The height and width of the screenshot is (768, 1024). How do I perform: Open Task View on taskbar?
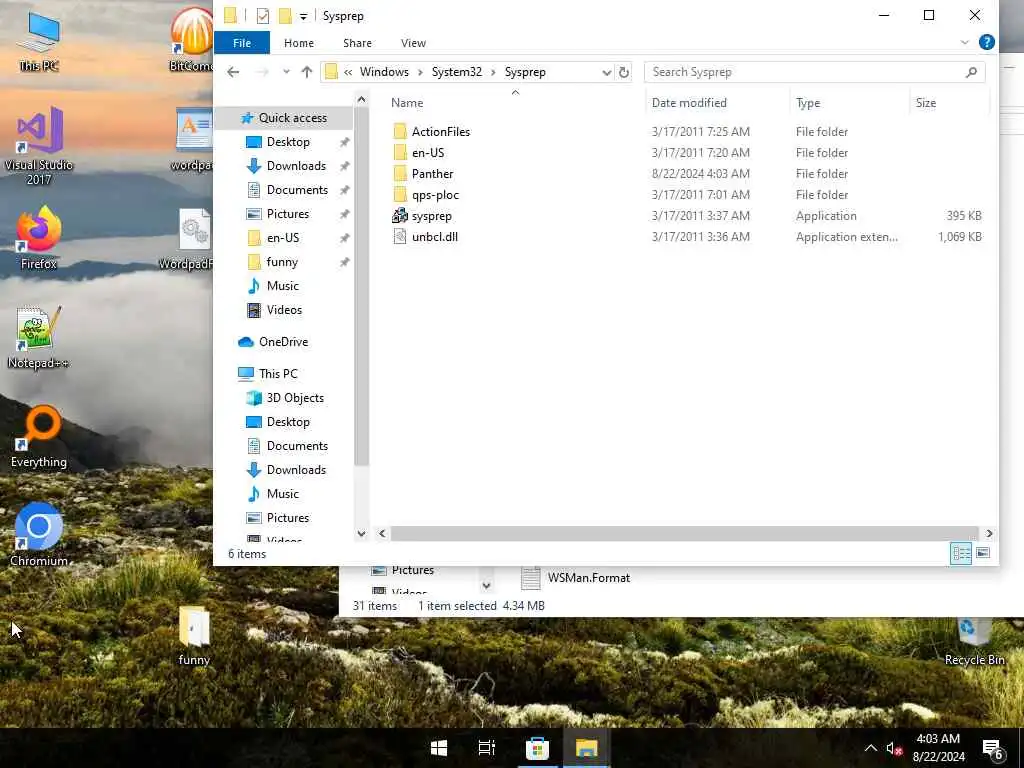(487, 748)
